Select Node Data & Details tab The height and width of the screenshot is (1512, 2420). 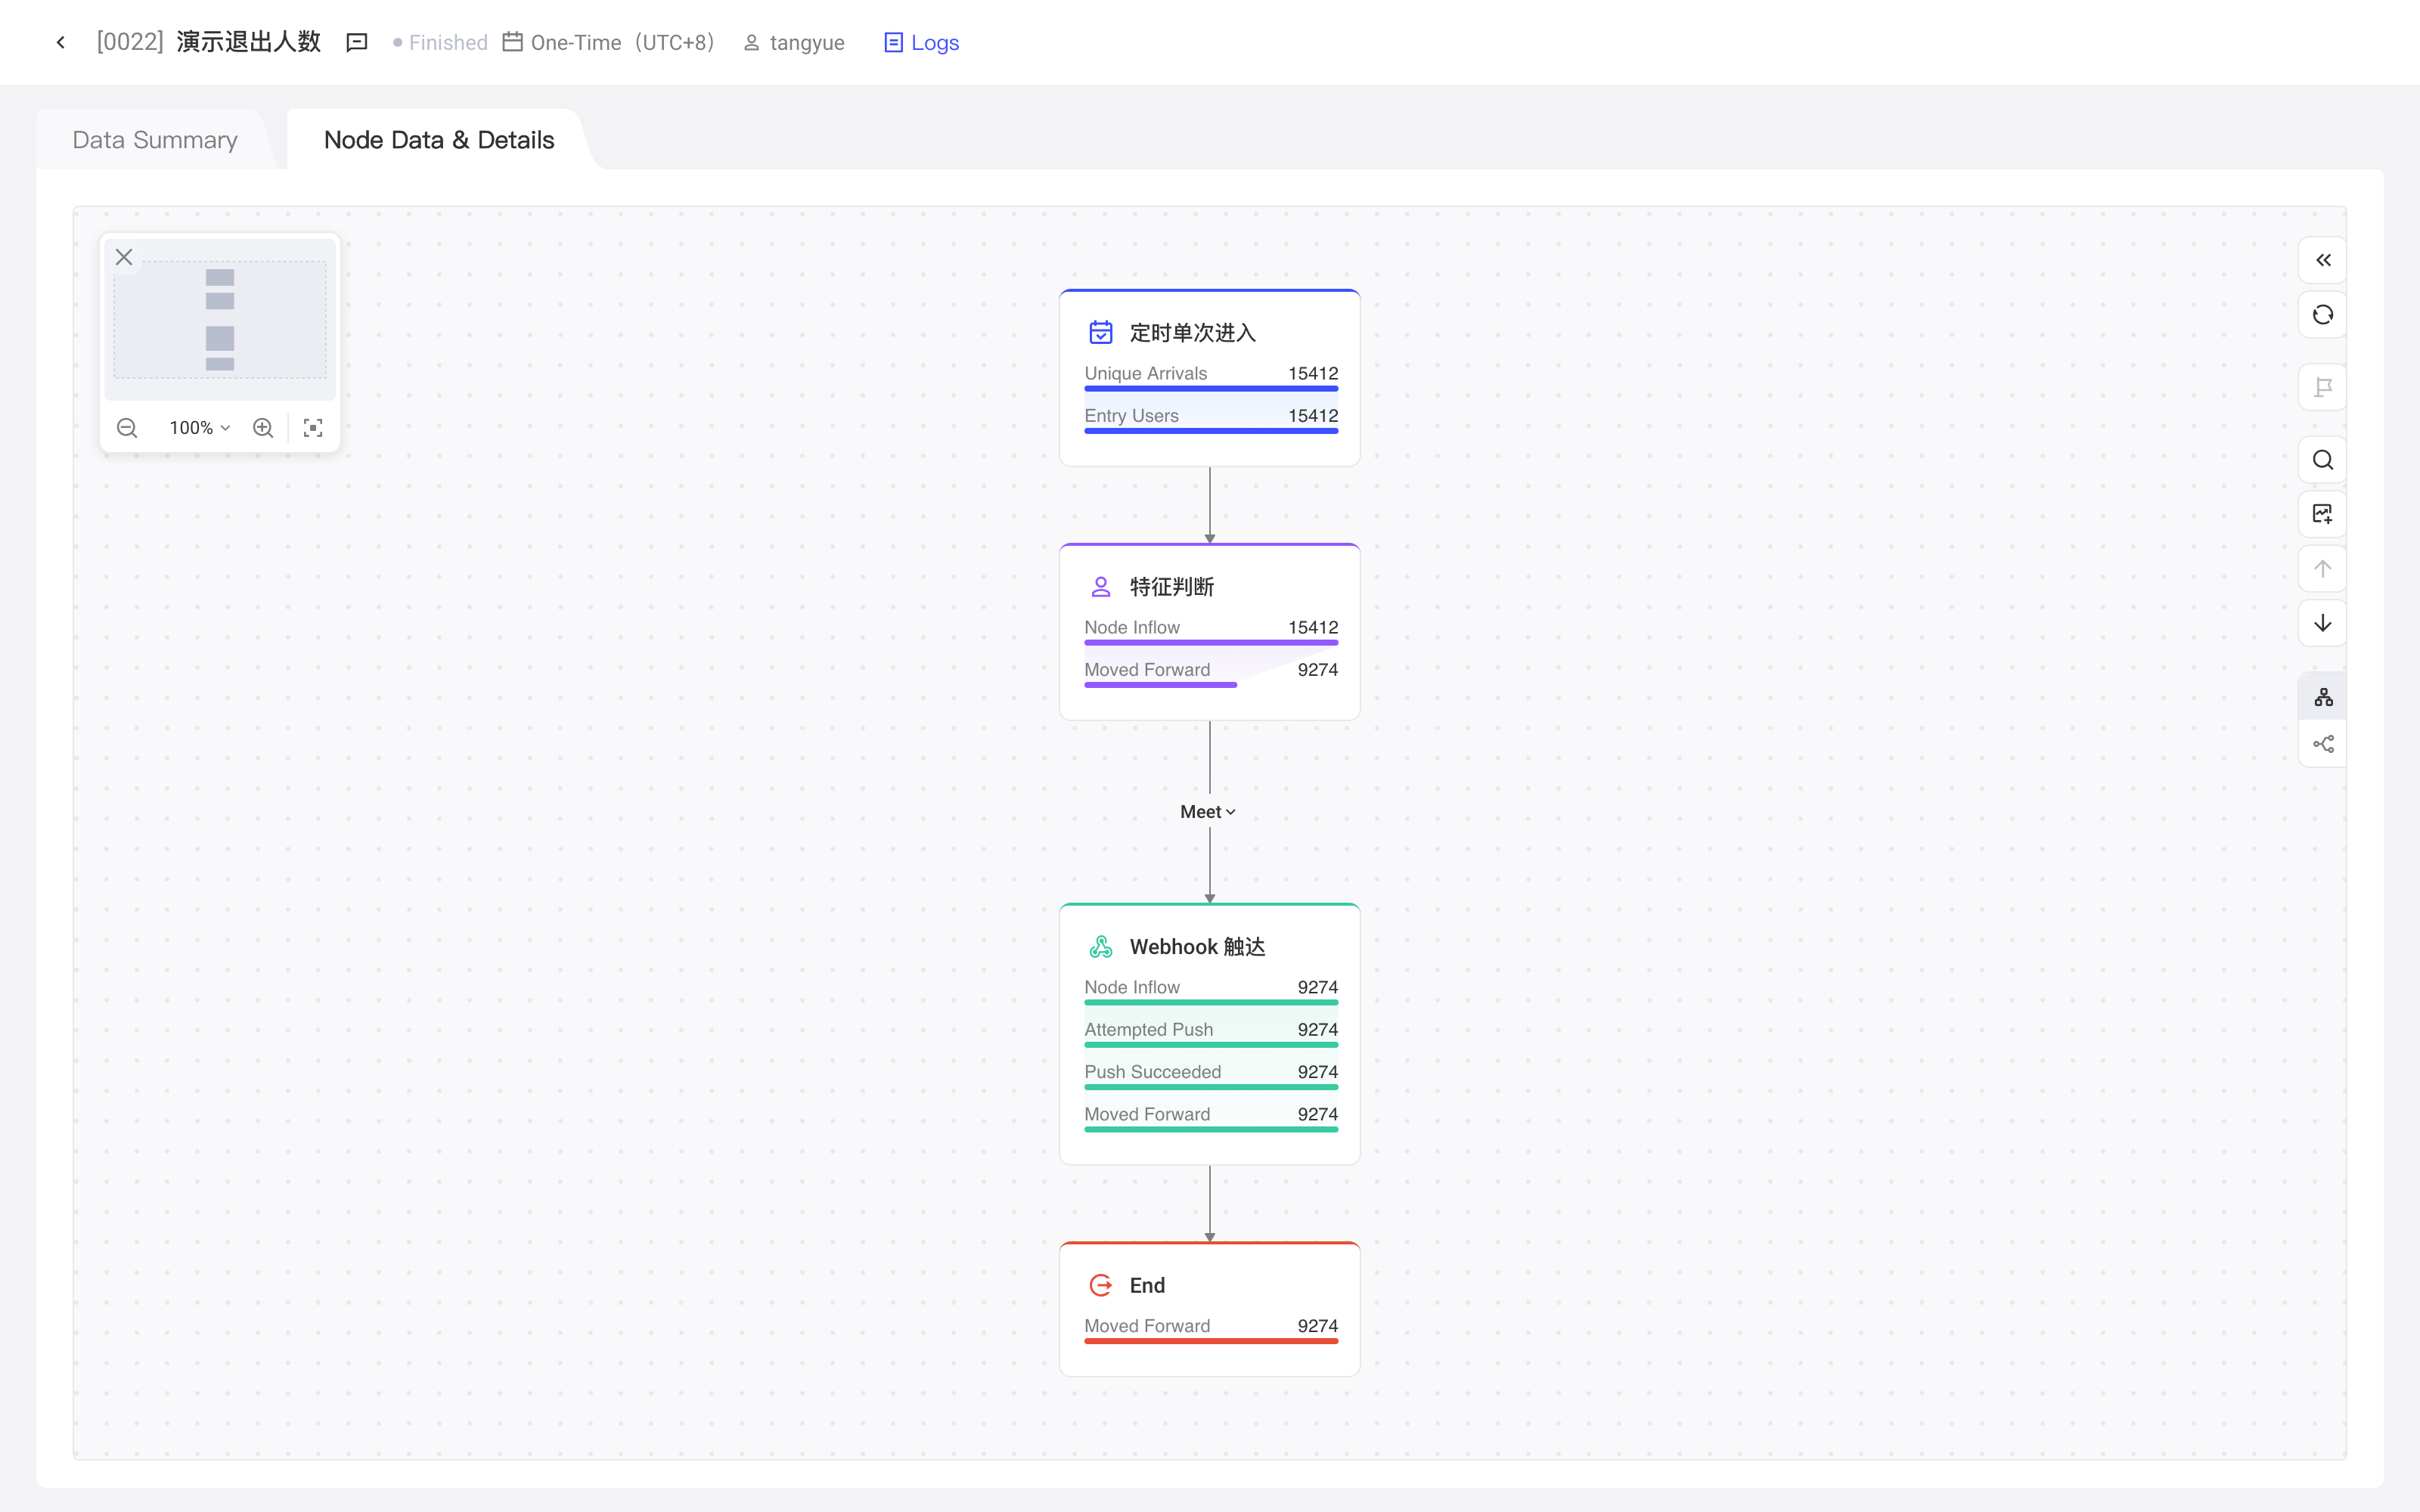(x=439, y=140)
